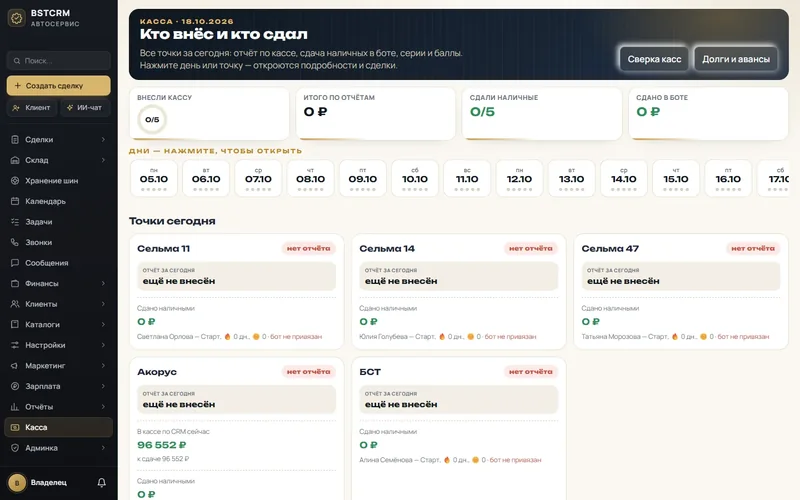Expand the Каталоги menu chevron
Screen dimensions: 800x500
(x=103, y=324)
